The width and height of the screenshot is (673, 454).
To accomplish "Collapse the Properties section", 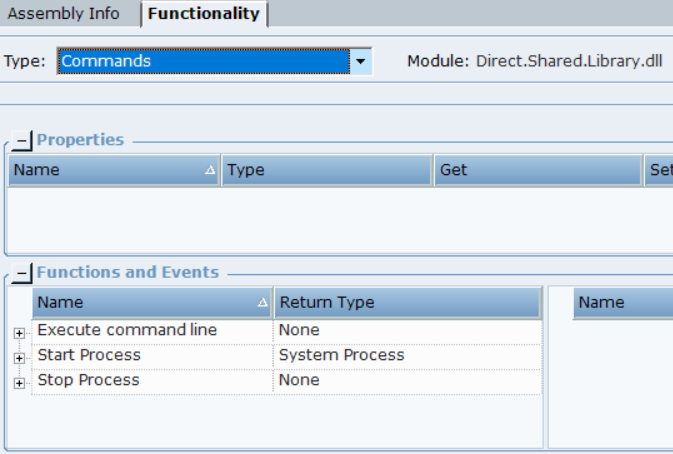I will coord(22,141).
